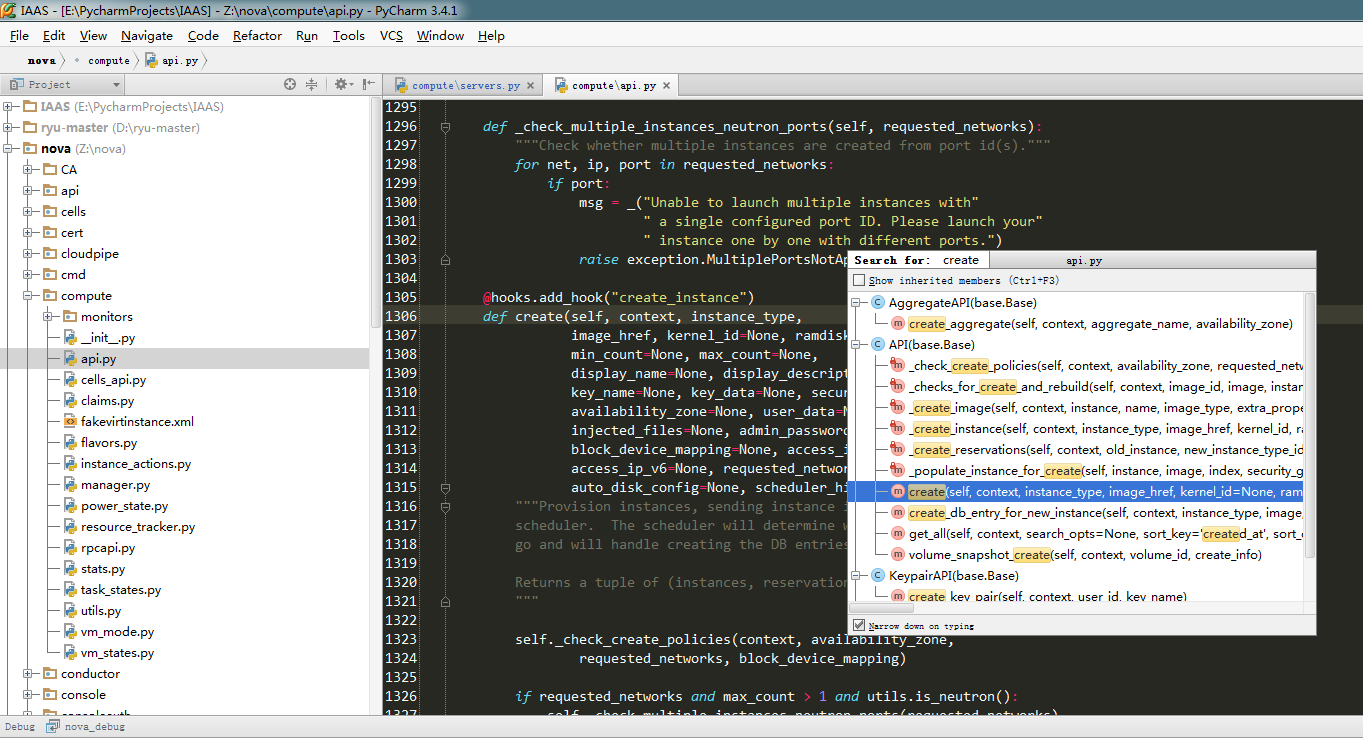
Task: Click the monitors folder icon
Action: tap(70, 316)
